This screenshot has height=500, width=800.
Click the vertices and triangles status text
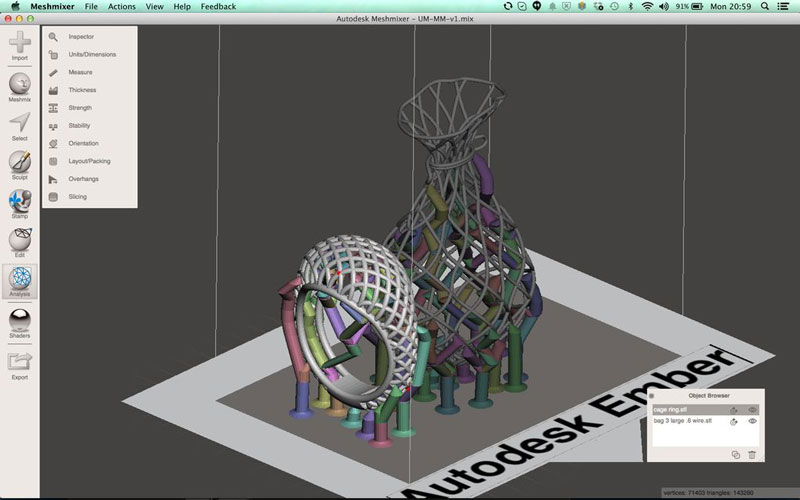(708, 493)
